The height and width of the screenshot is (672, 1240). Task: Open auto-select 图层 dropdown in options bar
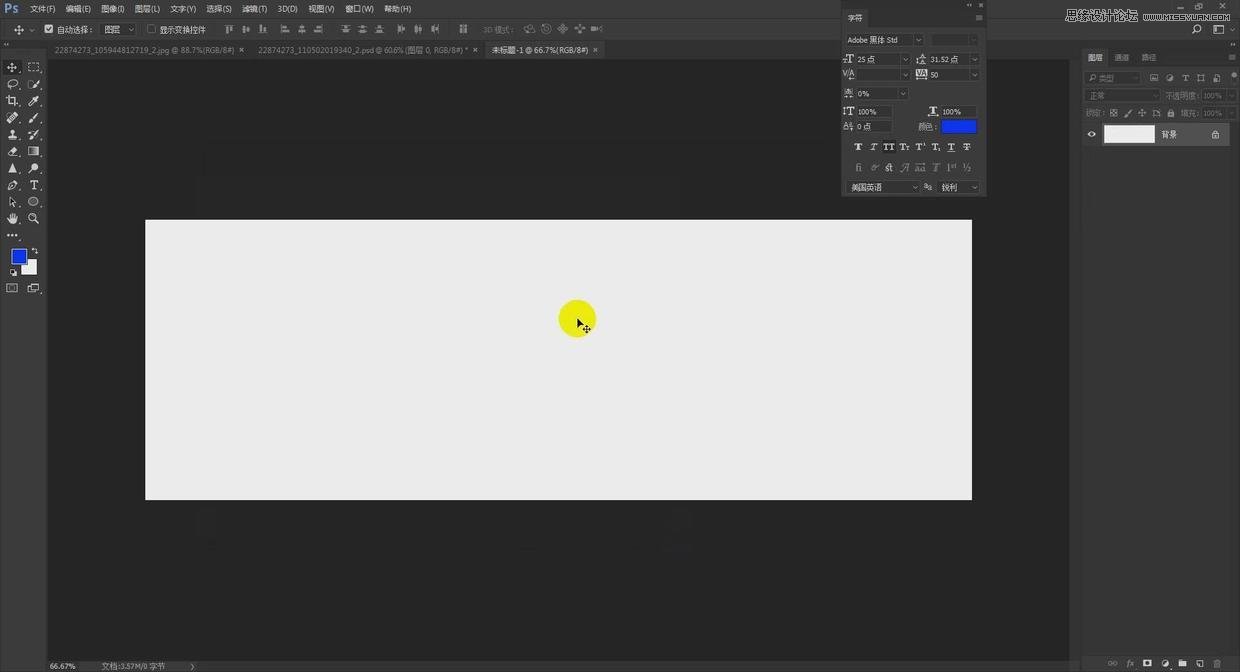point(118,29)
